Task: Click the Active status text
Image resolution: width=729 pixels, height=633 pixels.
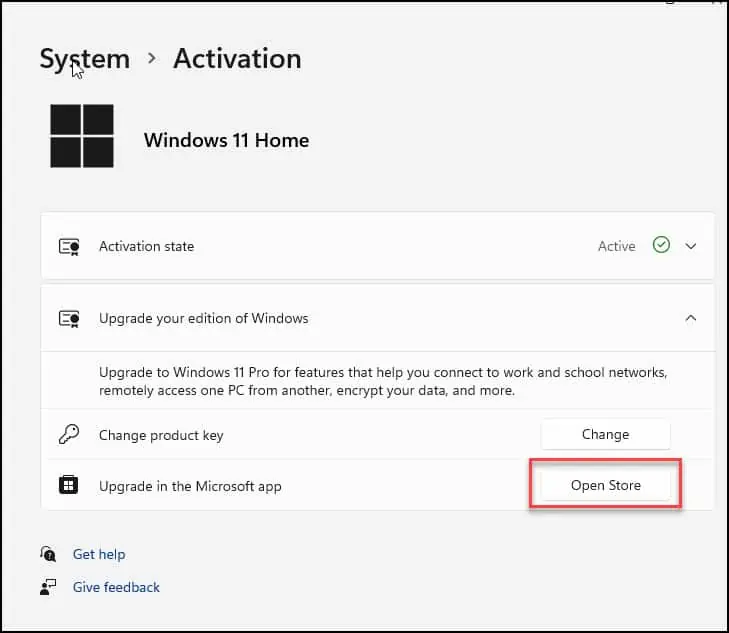Action: tap(616, 246)
